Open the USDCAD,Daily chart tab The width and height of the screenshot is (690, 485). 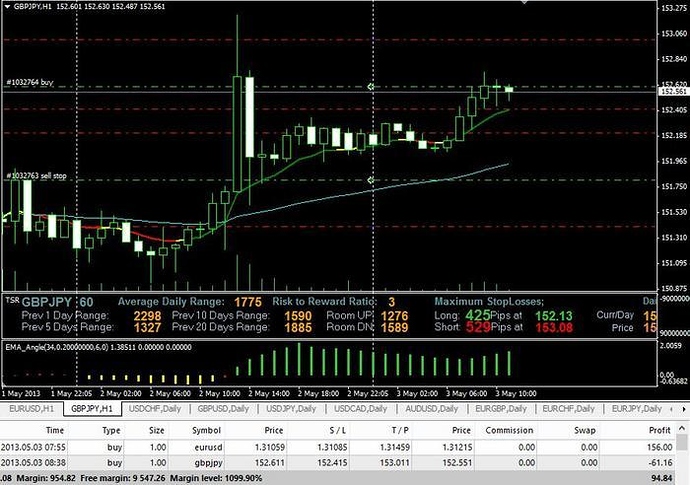point(360,408)
